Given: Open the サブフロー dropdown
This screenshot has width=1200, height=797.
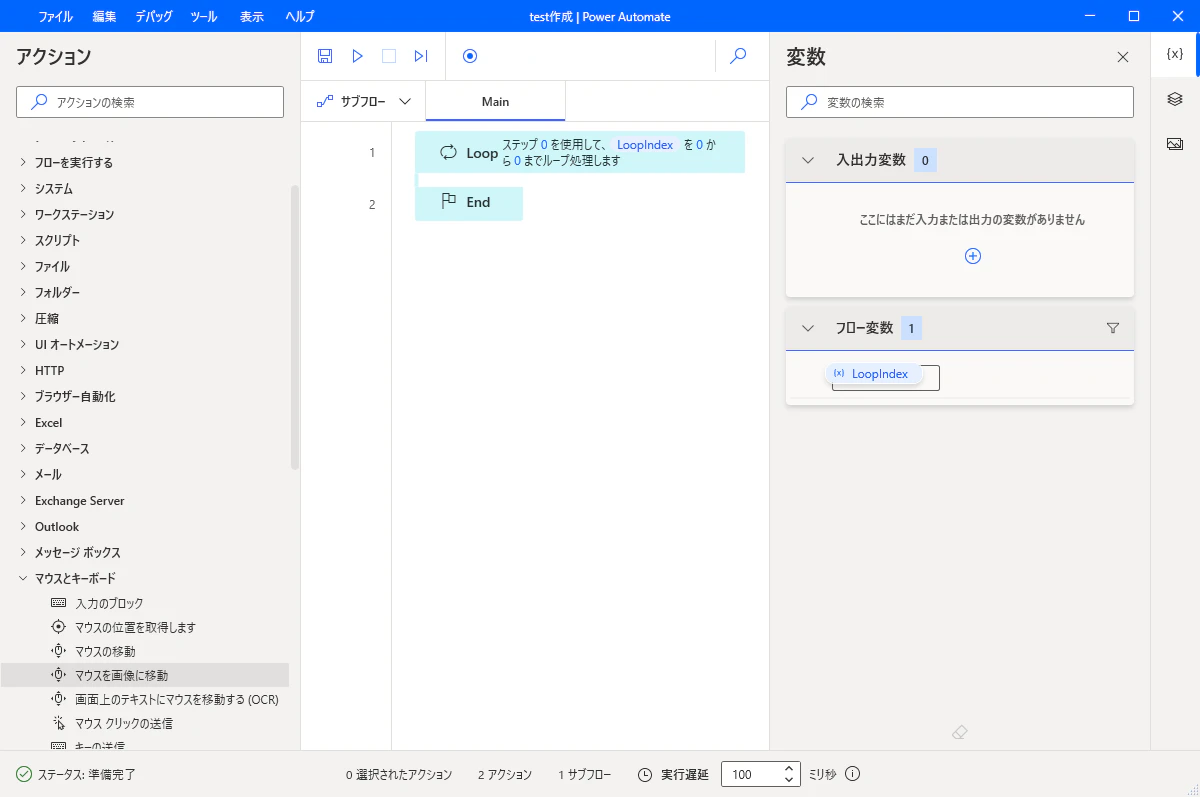Looking at the screenshot, I should [364, 101].
